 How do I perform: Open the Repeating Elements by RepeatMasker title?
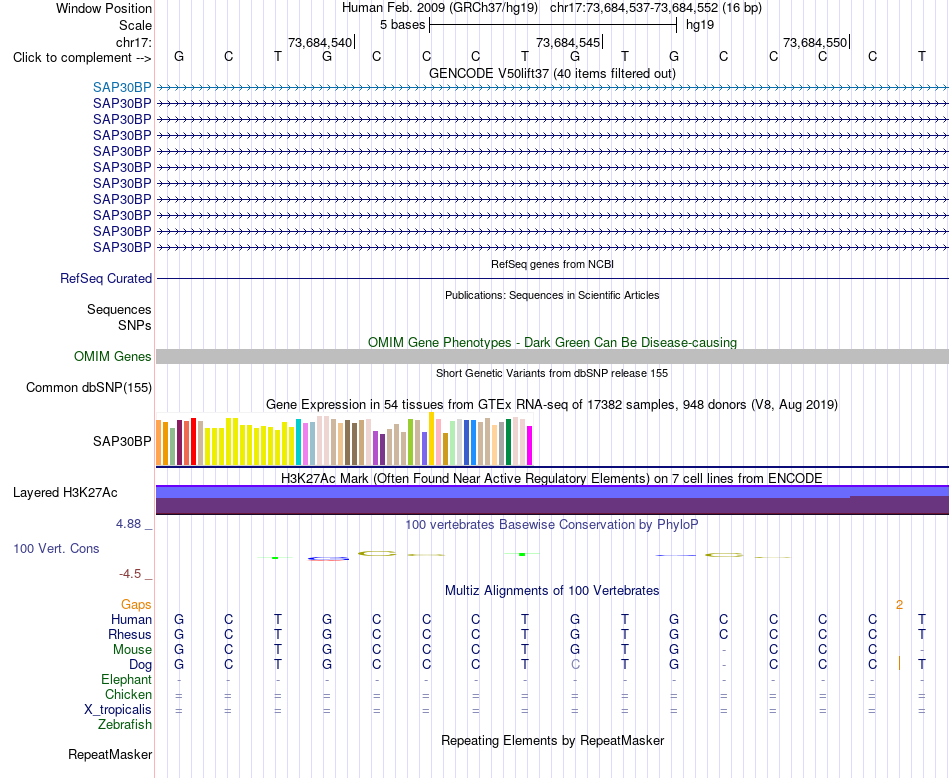552,740
